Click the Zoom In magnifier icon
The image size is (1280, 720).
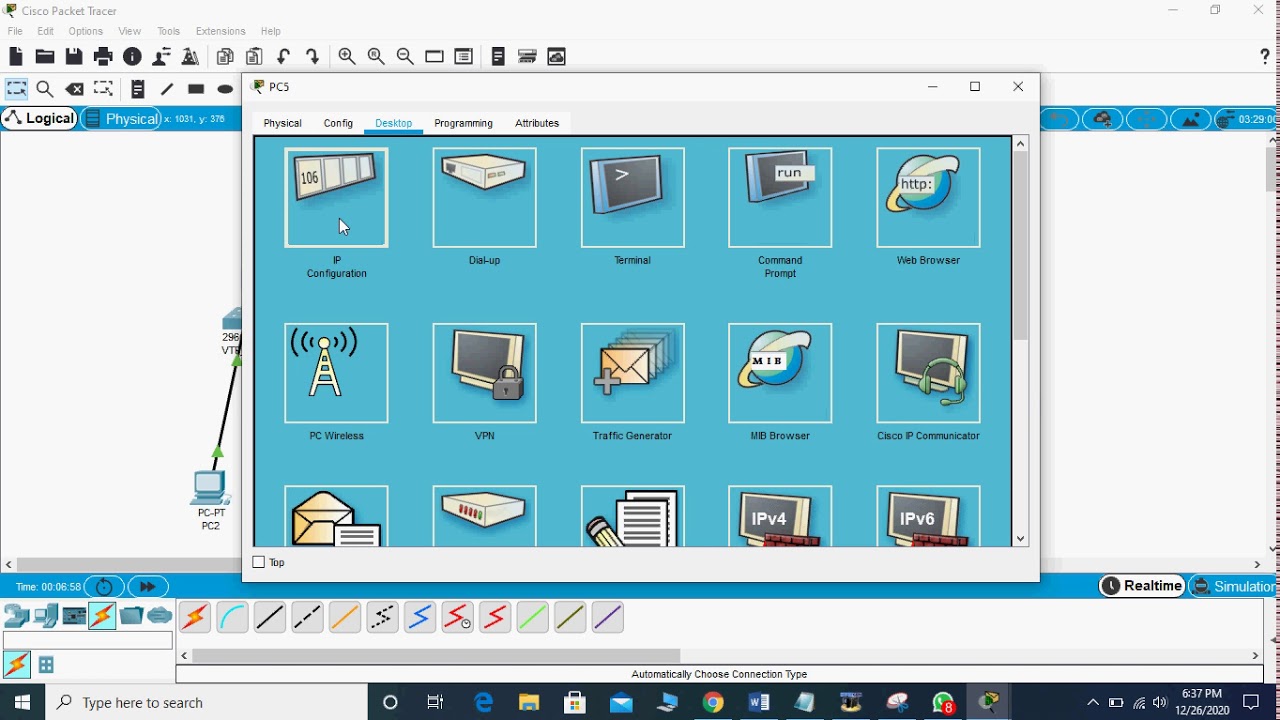tap(347, 57)
